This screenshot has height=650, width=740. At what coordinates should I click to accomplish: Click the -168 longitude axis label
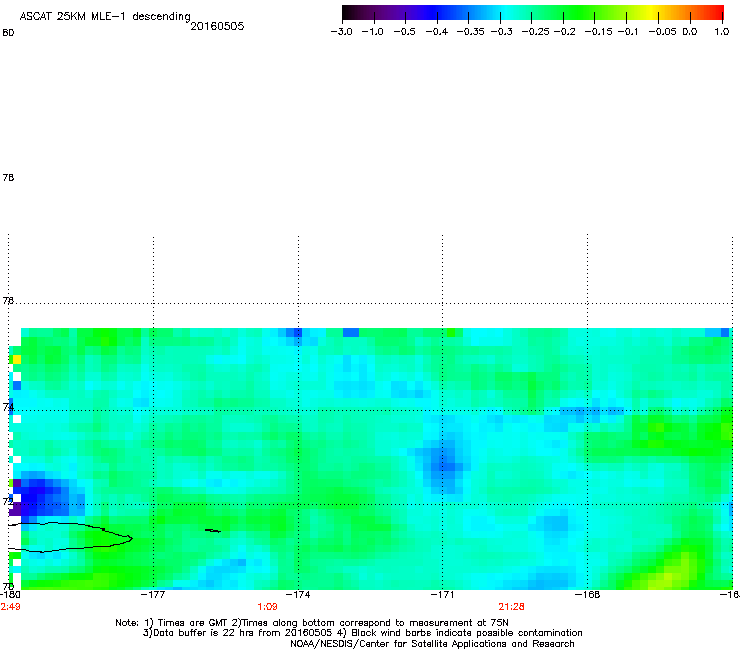(588, 594)
